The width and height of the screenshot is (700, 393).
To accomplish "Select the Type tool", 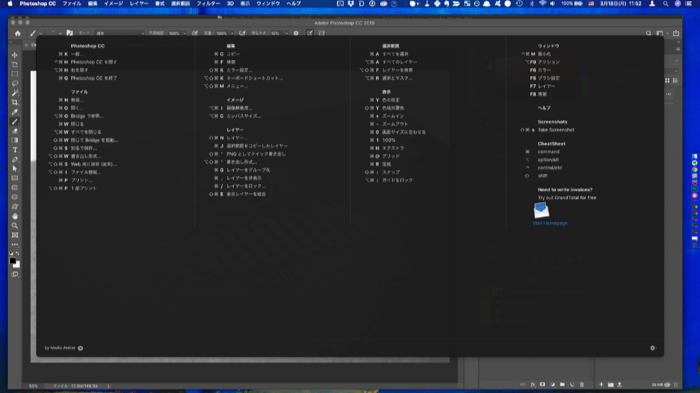I will pos(15,150).
